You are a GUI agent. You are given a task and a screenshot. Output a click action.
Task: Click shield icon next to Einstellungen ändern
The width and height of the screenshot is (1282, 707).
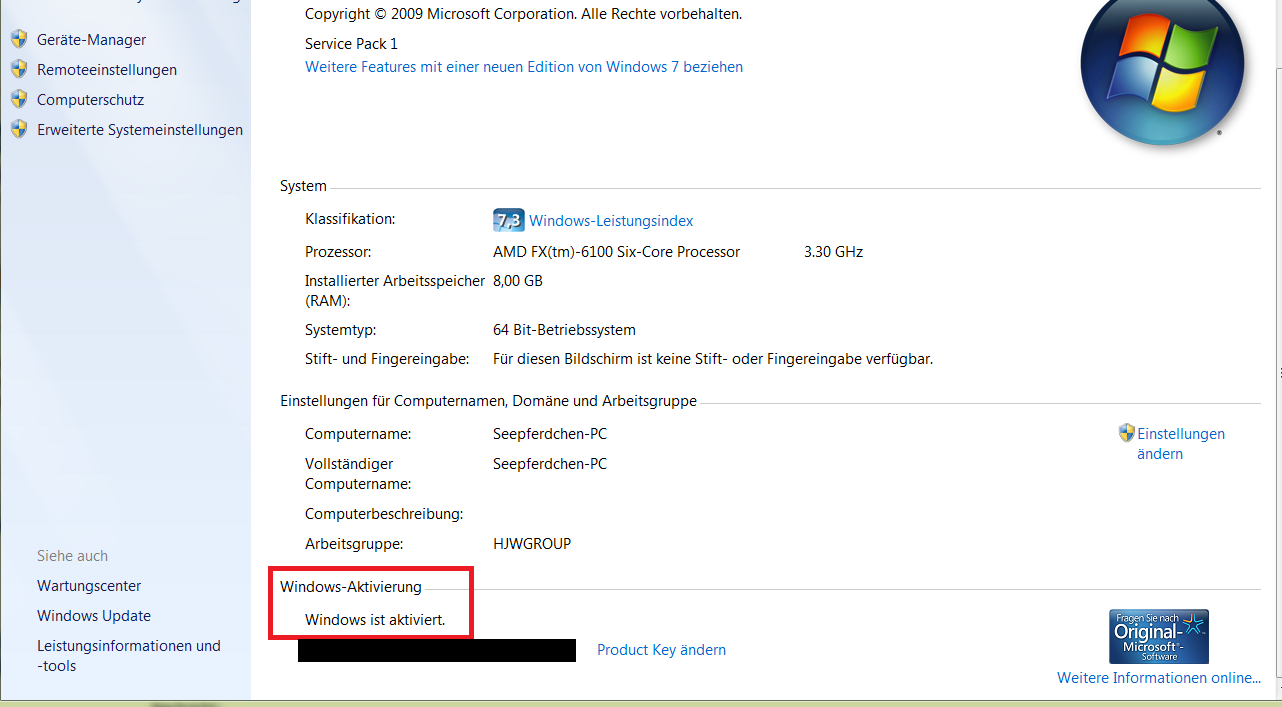[x=1127, y=433]
